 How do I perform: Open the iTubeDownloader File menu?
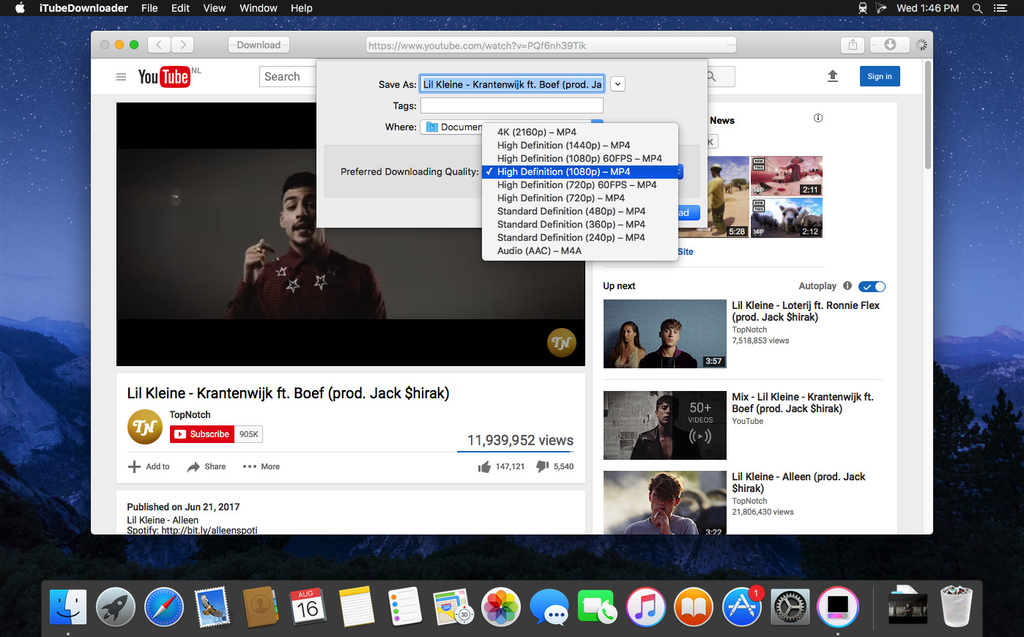tap(149, 8)
